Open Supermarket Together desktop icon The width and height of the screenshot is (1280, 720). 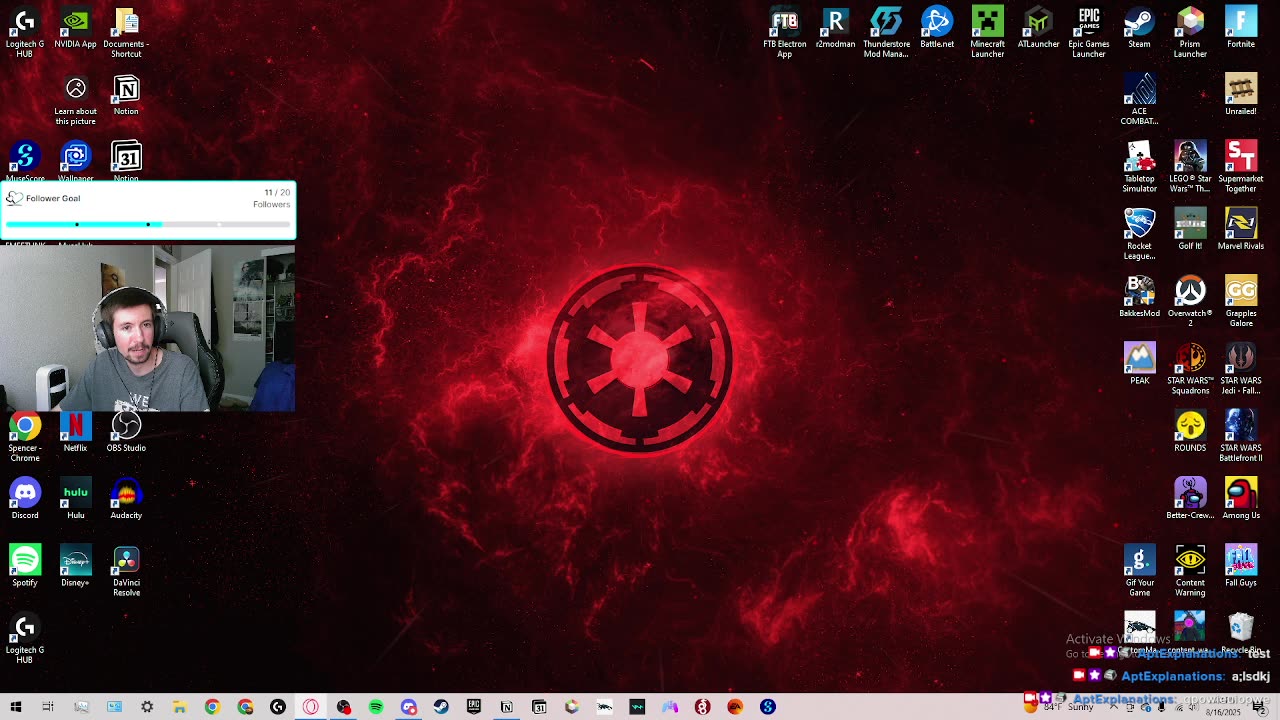tap(1241, 167)
